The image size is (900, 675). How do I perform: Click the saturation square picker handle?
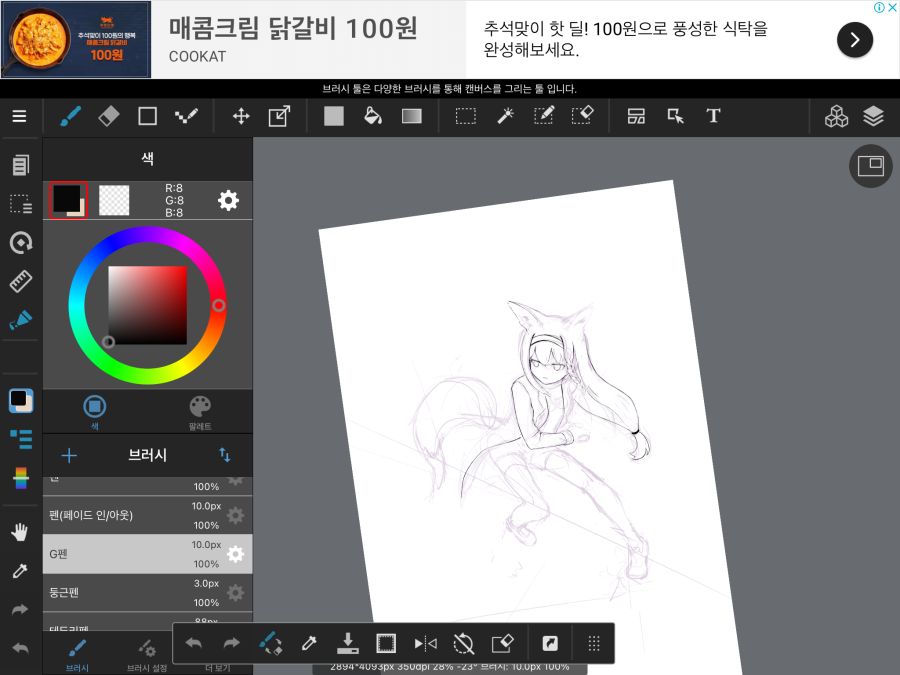pos(108,342)
